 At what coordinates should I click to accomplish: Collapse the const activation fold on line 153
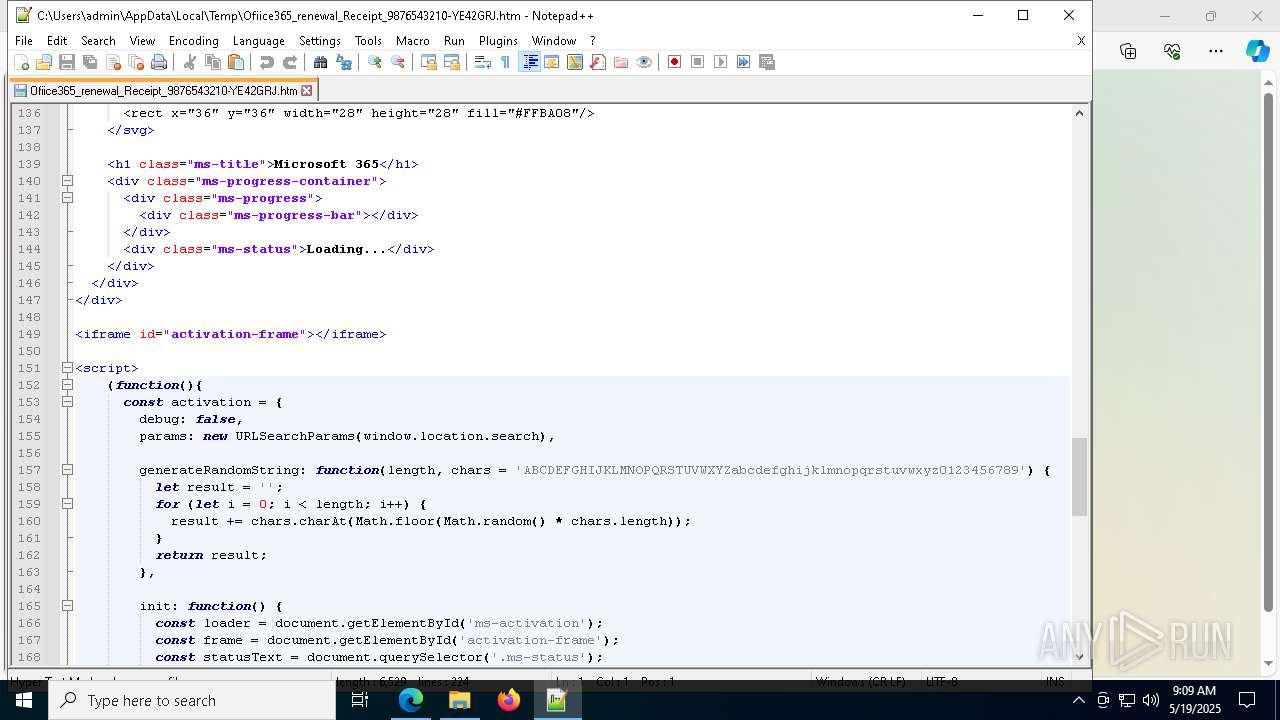pyautogui.click(x=67, y=402)
